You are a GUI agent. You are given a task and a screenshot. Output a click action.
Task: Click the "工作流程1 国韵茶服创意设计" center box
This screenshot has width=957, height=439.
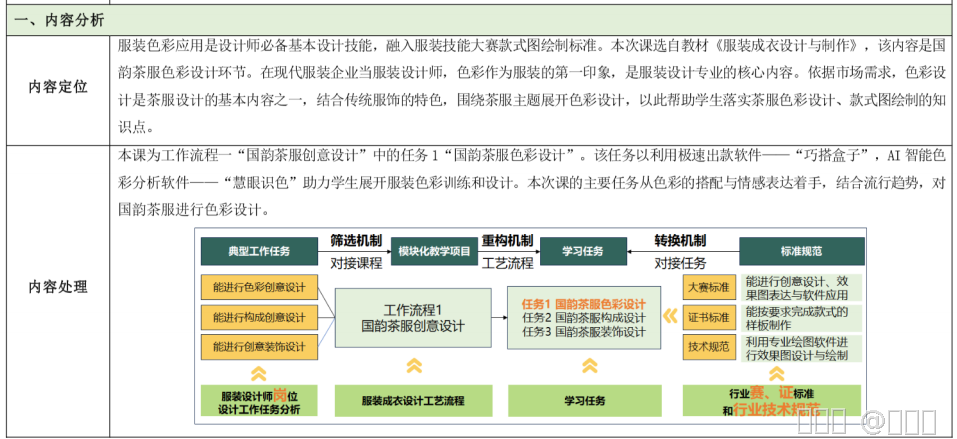[413, 318]
